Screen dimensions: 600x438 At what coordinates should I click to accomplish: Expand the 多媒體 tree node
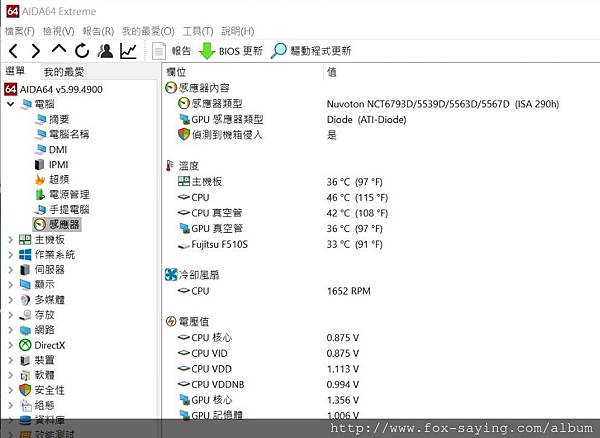tap(10, 300)
